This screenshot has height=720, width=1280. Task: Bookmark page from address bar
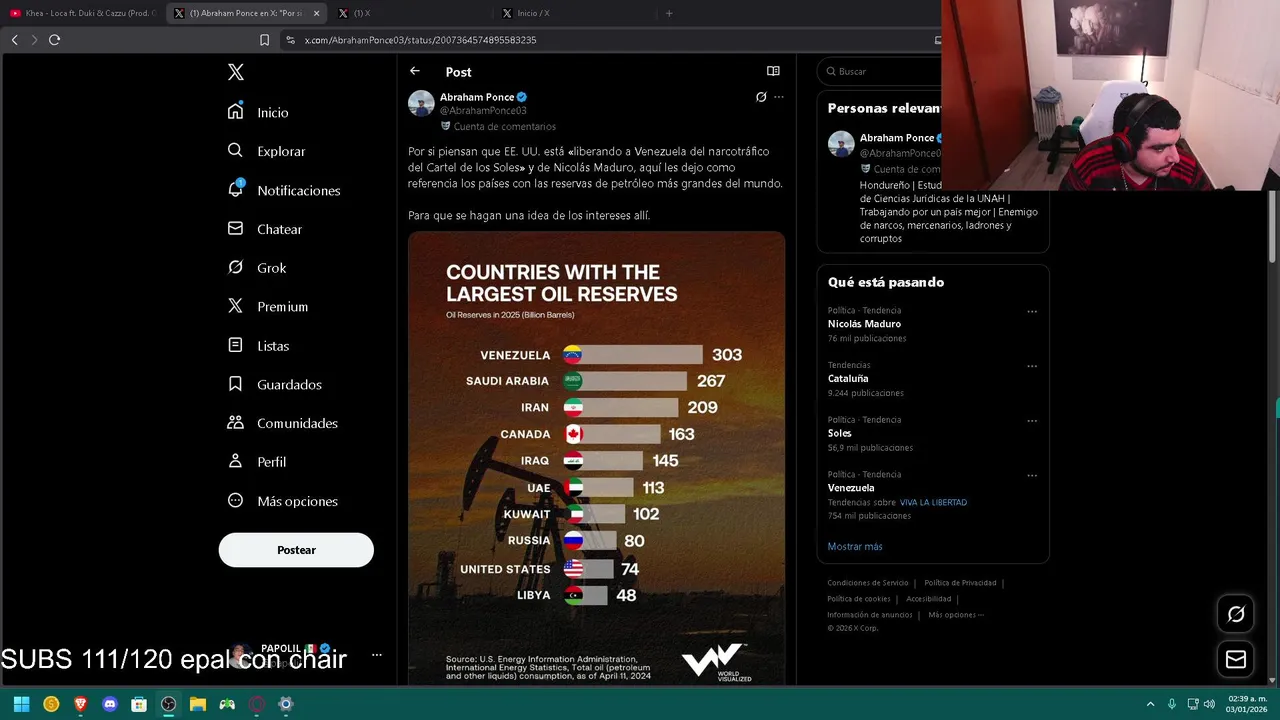click(264, 40)
